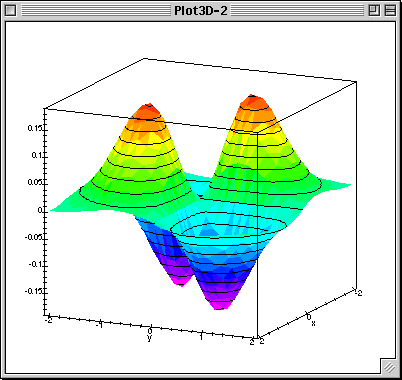Image resolution: width=402 pixels, height=380 pixels.
Task: Collapse window using the windowshade box
Action: [x=390, y=11]
